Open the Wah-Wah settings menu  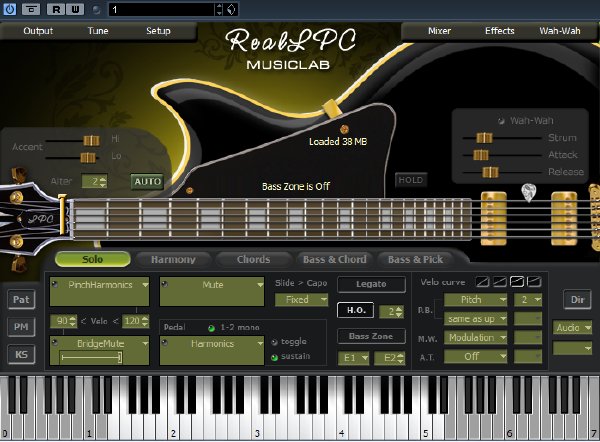[x=559, y=31]
